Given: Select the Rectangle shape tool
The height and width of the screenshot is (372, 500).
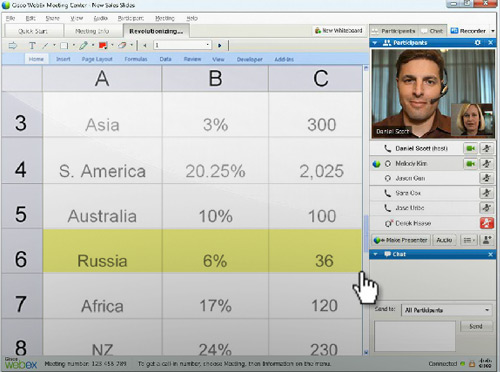Looking at the screenshot, I should pyautogui.click(x=64, y=45).
